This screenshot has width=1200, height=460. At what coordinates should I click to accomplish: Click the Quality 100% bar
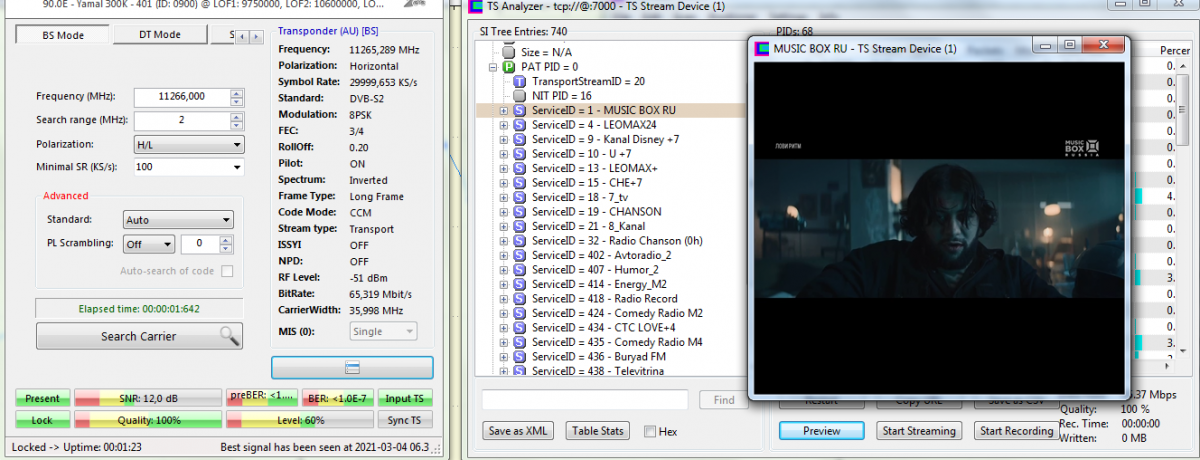[x=147, y=420]
